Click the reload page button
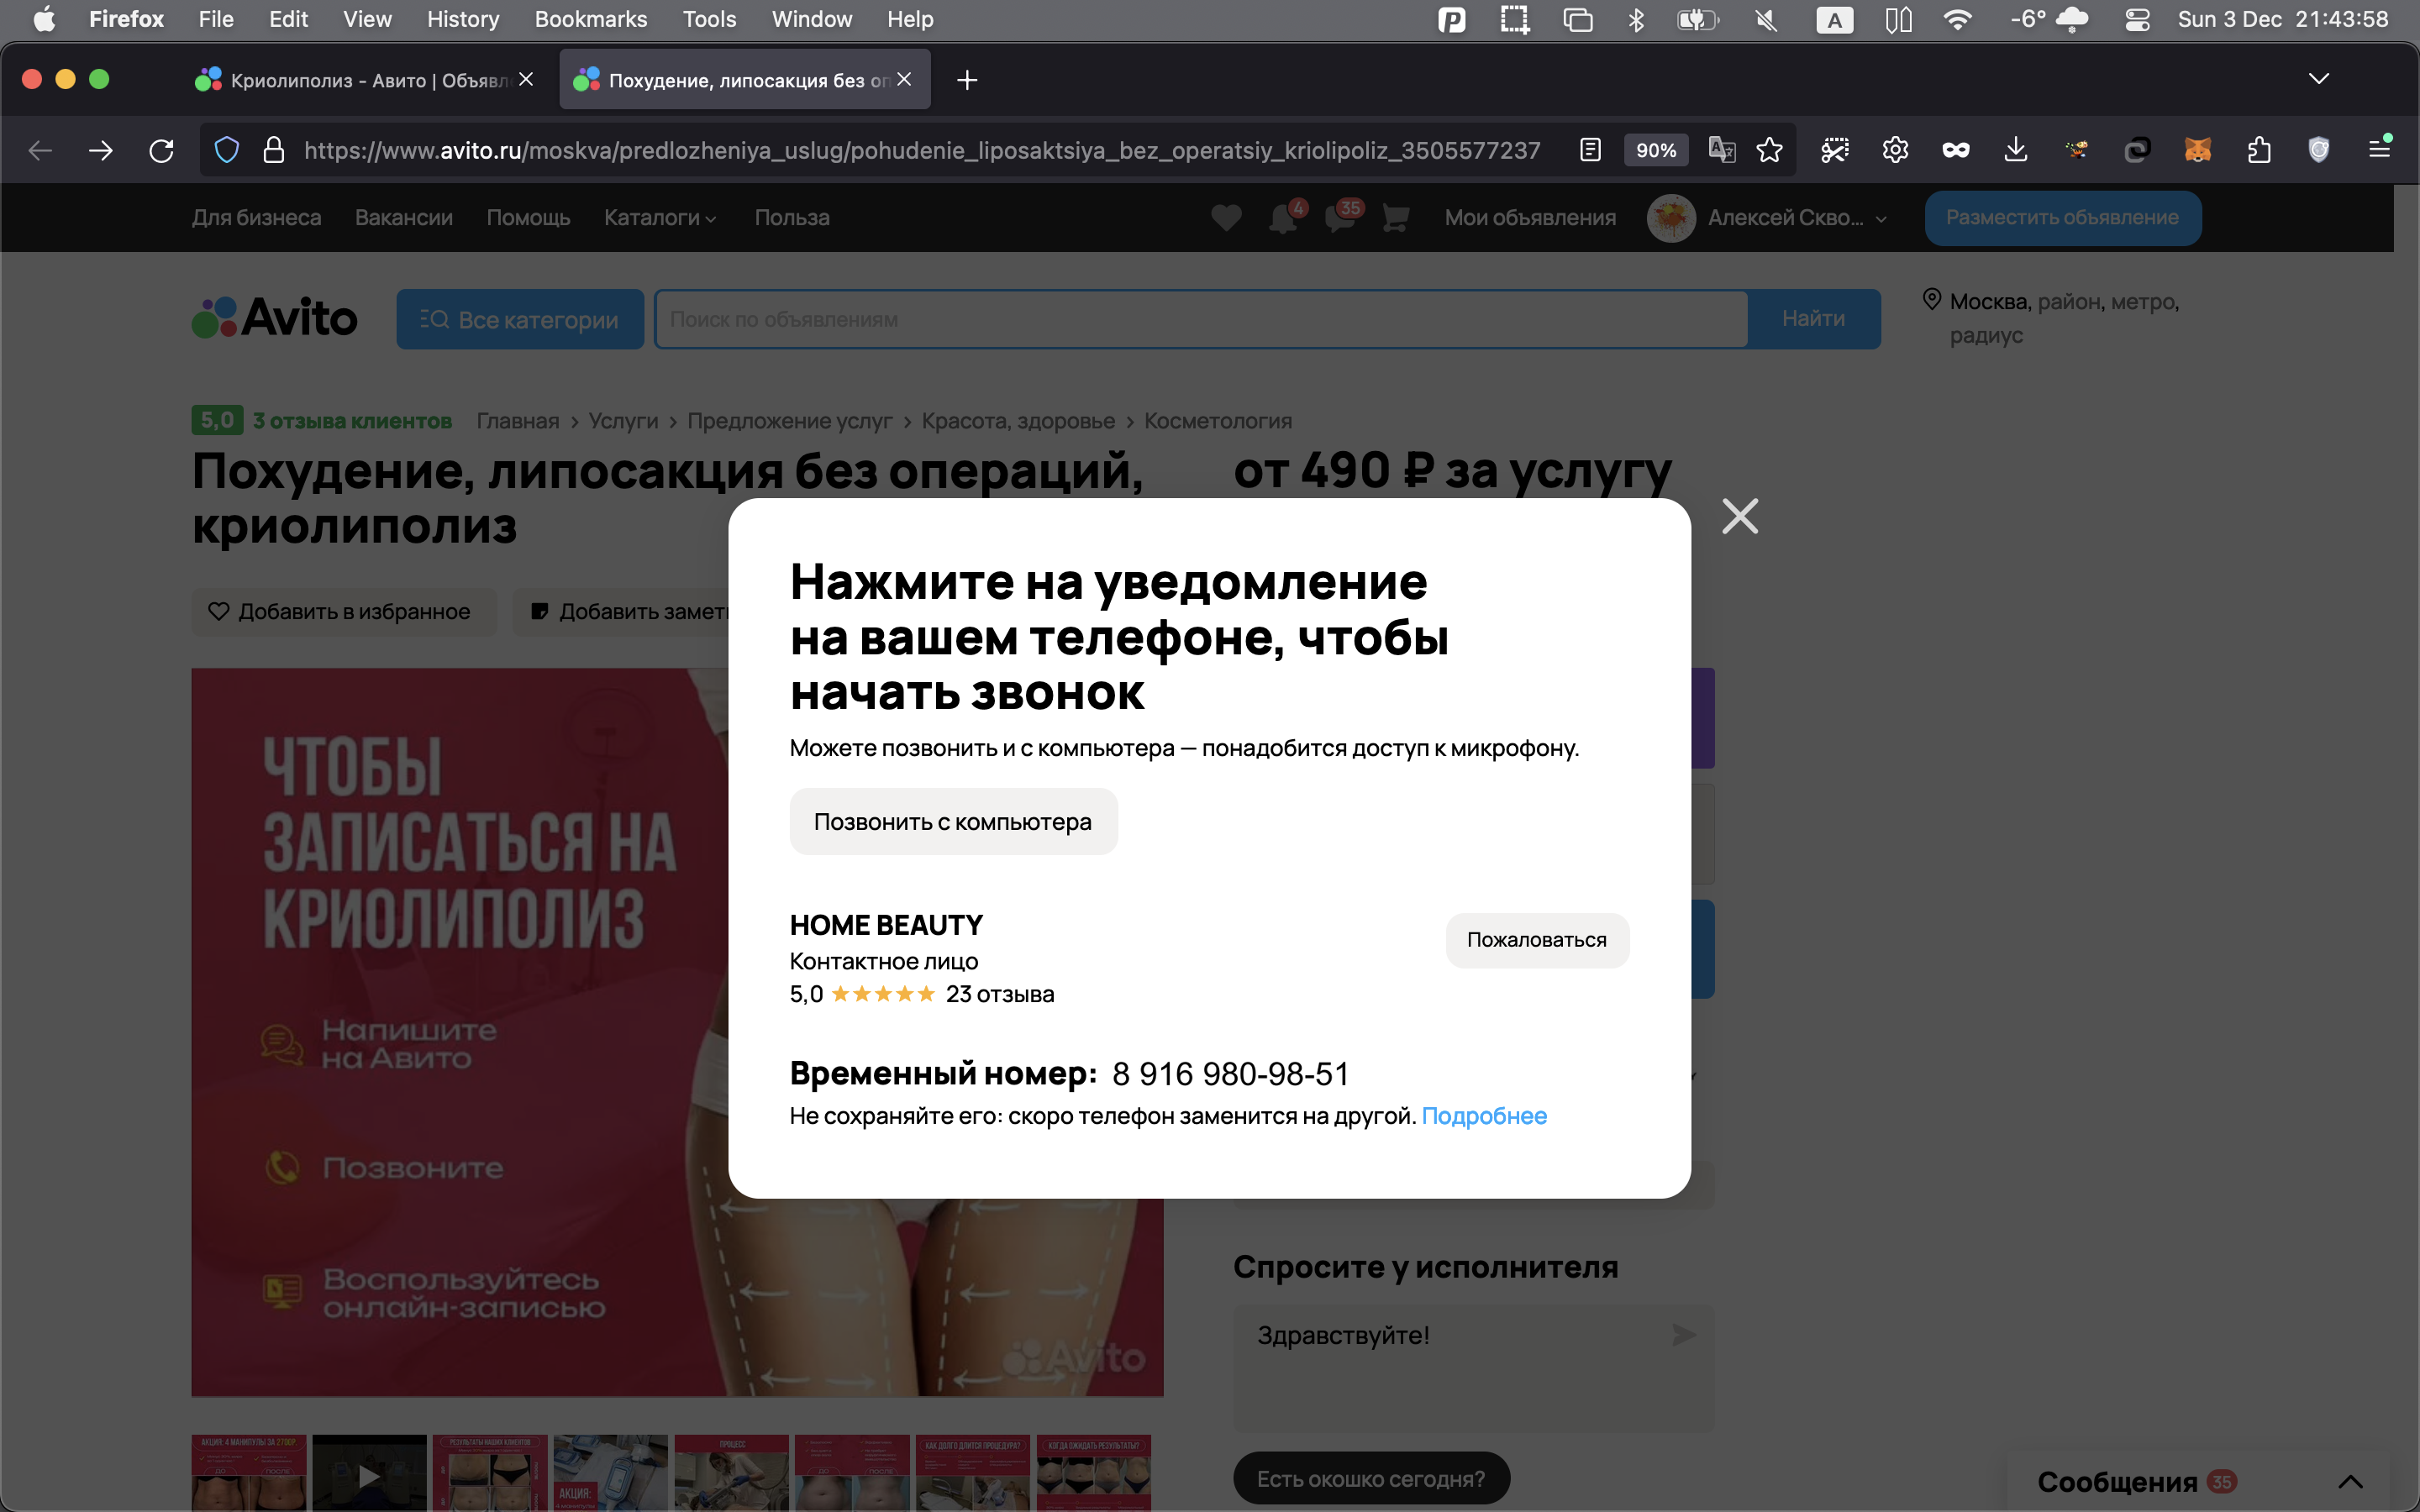2420x1512 pixels. (161, 150)
